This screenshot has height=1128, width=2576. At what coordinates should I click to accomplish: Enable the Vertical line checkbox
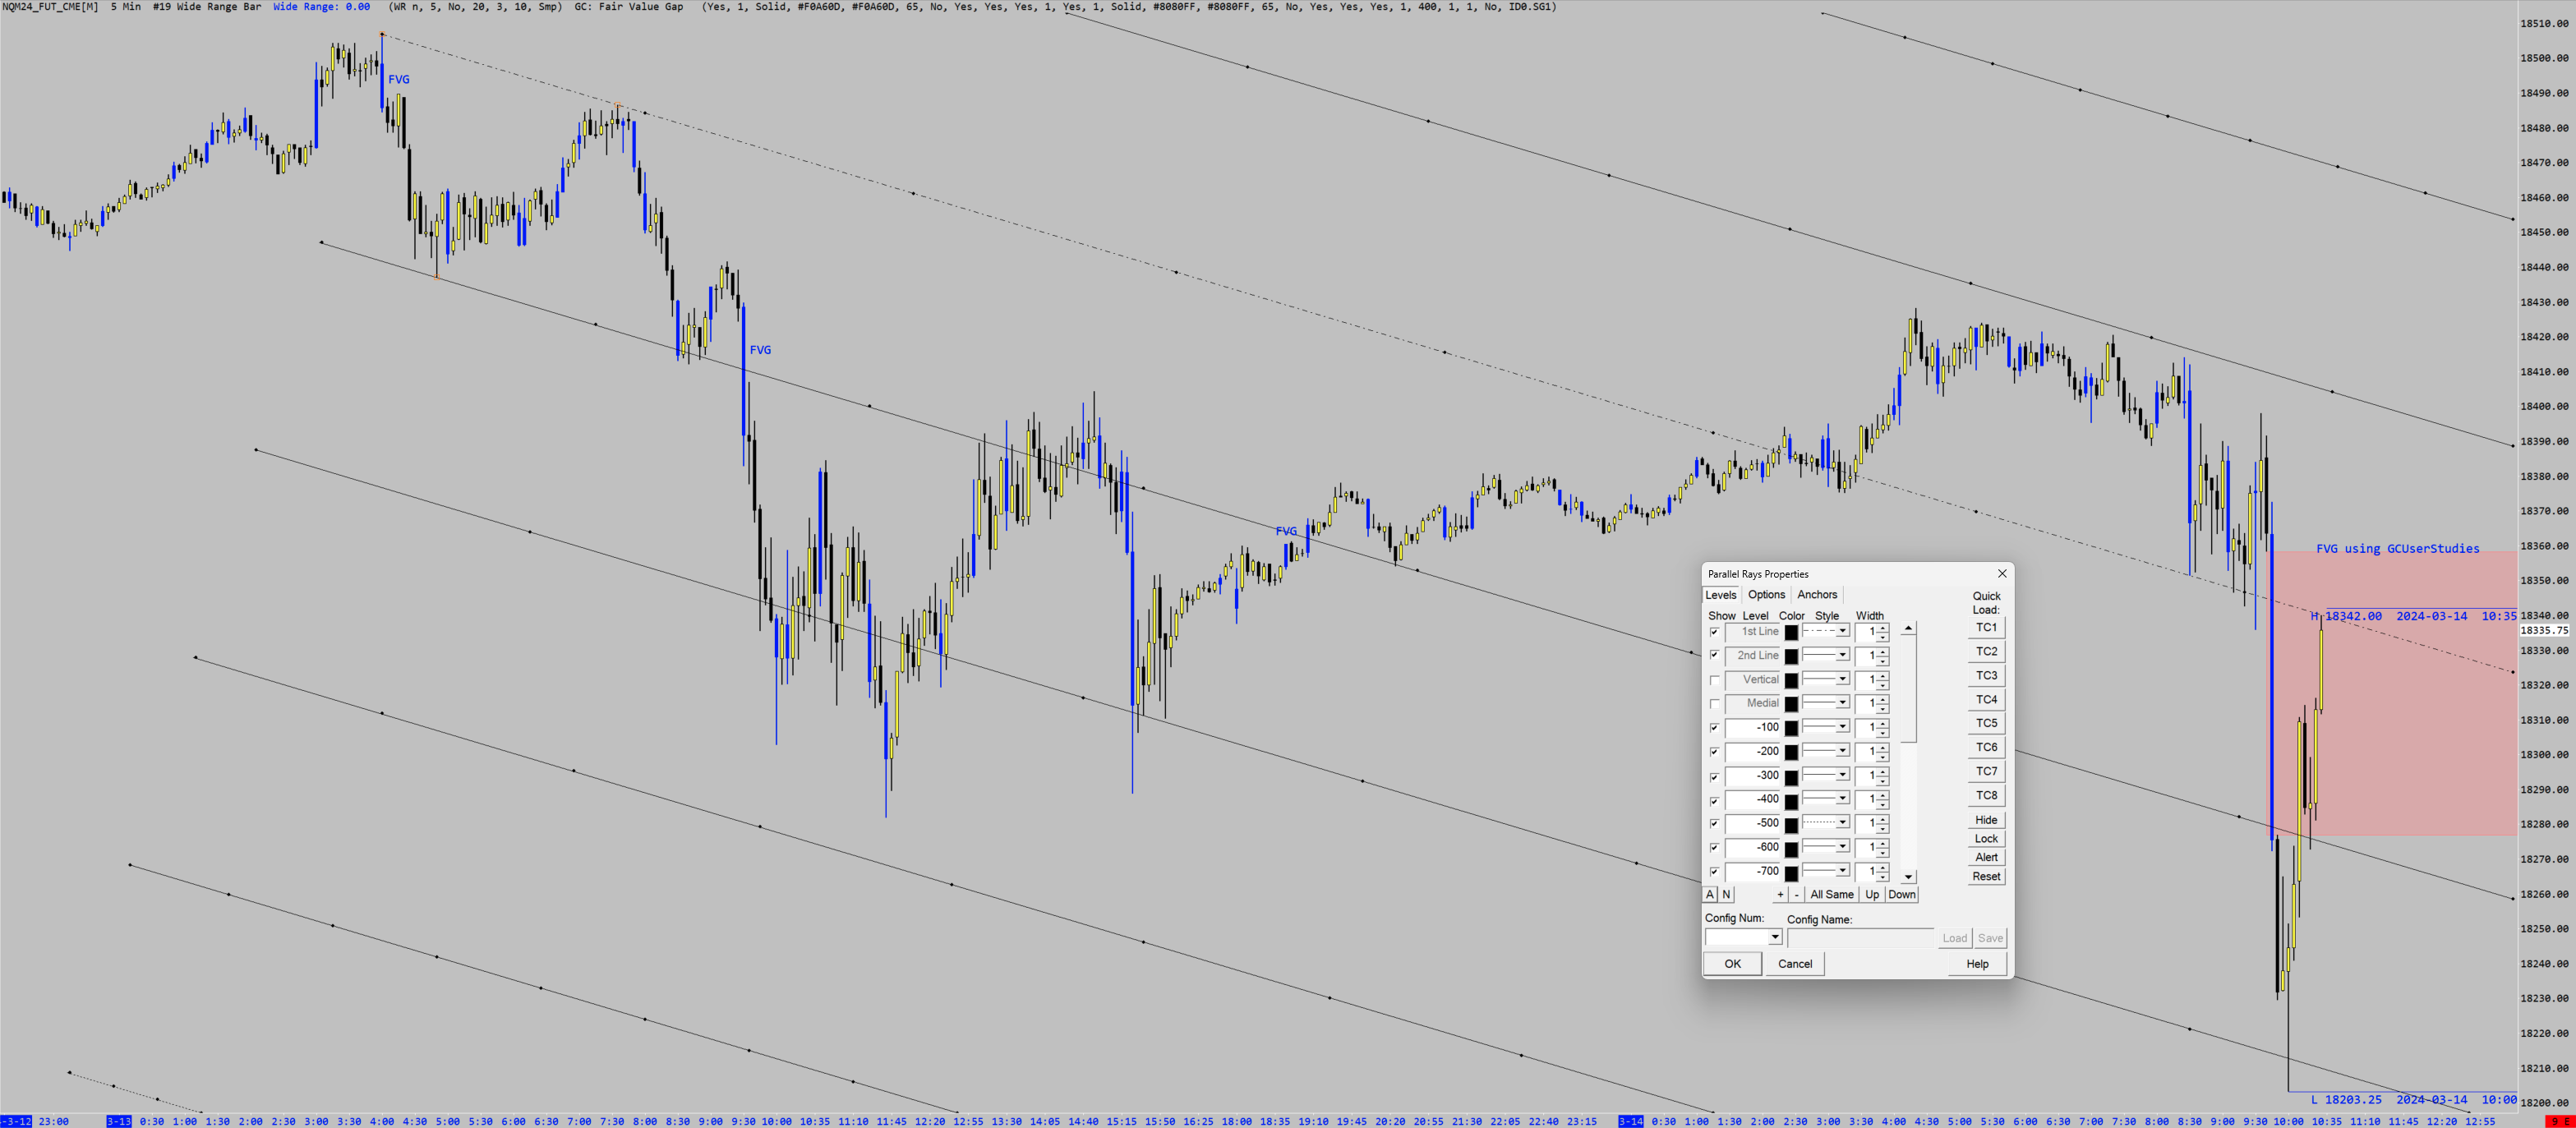[1715, 680]
